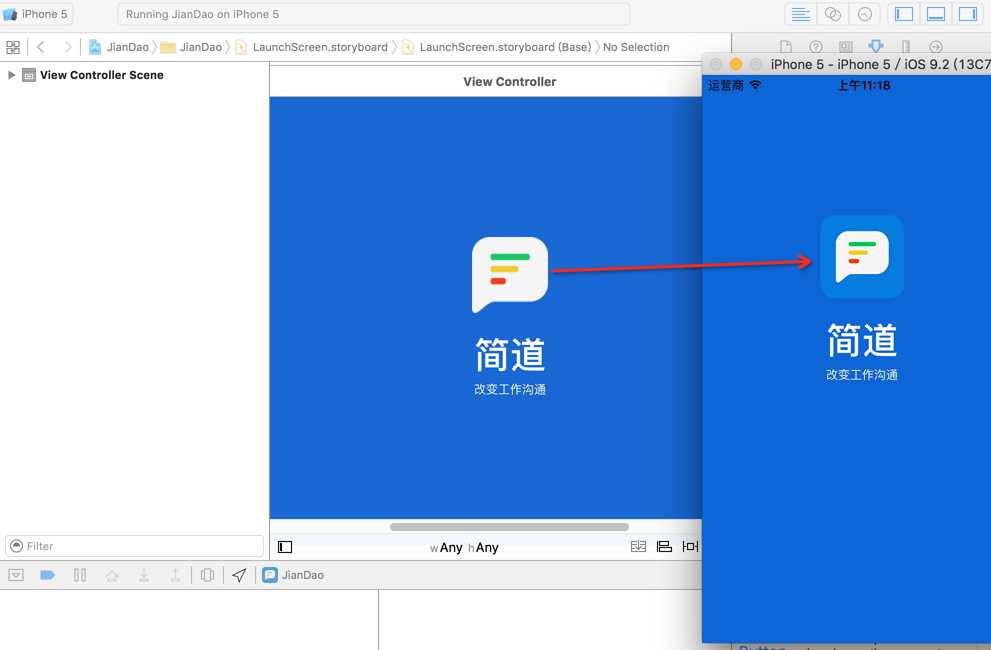Show the Attributes inspector
The image size is (991, 650).
(x=876, y=47)
